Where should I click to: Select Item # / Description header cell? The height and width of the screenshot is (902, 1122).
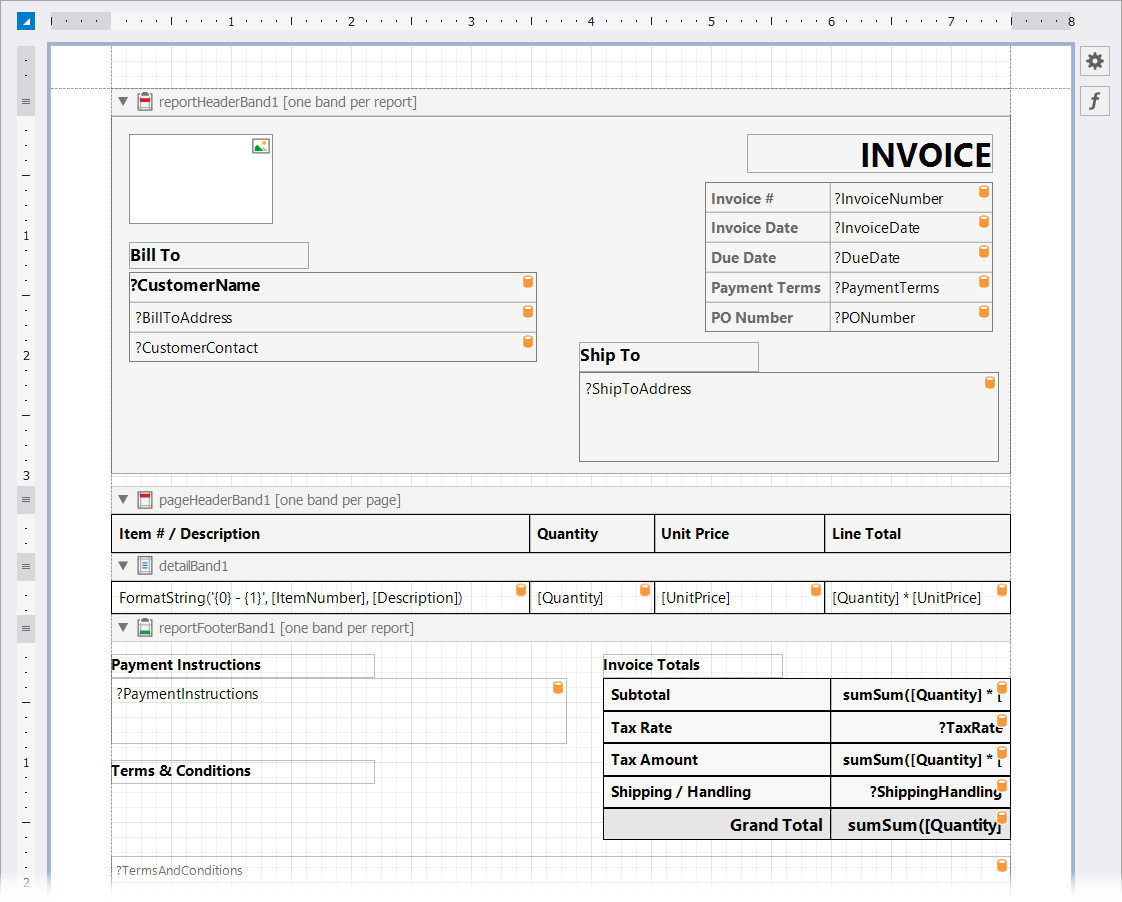[x=321, y=534]
